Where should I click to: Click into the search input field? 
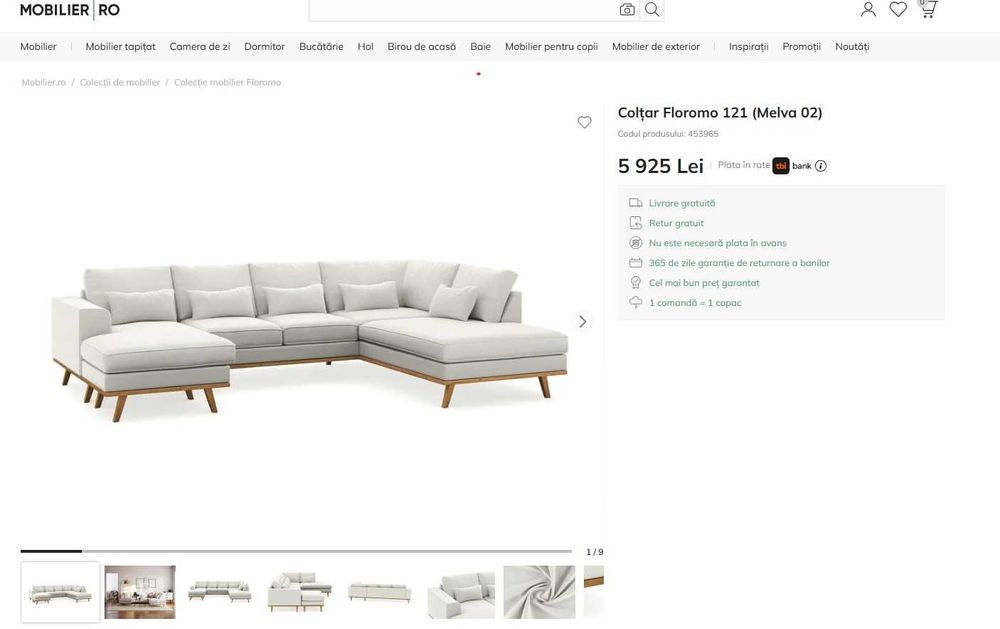click(x=464, y=10)
